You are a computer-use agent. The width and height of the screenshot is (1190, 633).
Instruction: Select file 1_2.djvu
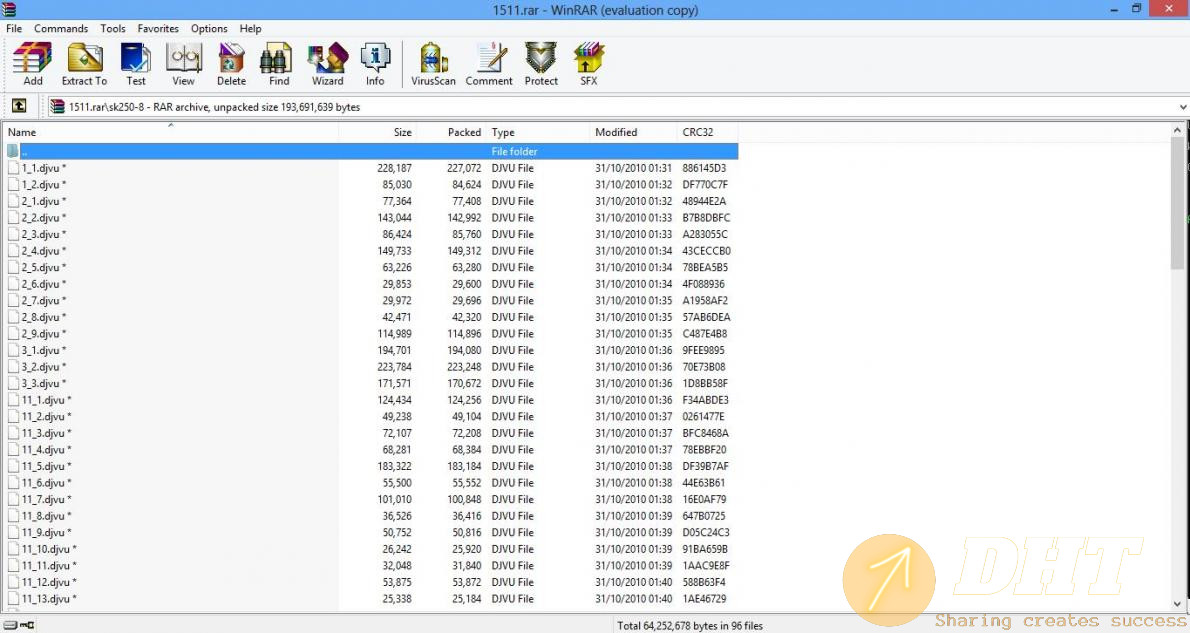43,184
